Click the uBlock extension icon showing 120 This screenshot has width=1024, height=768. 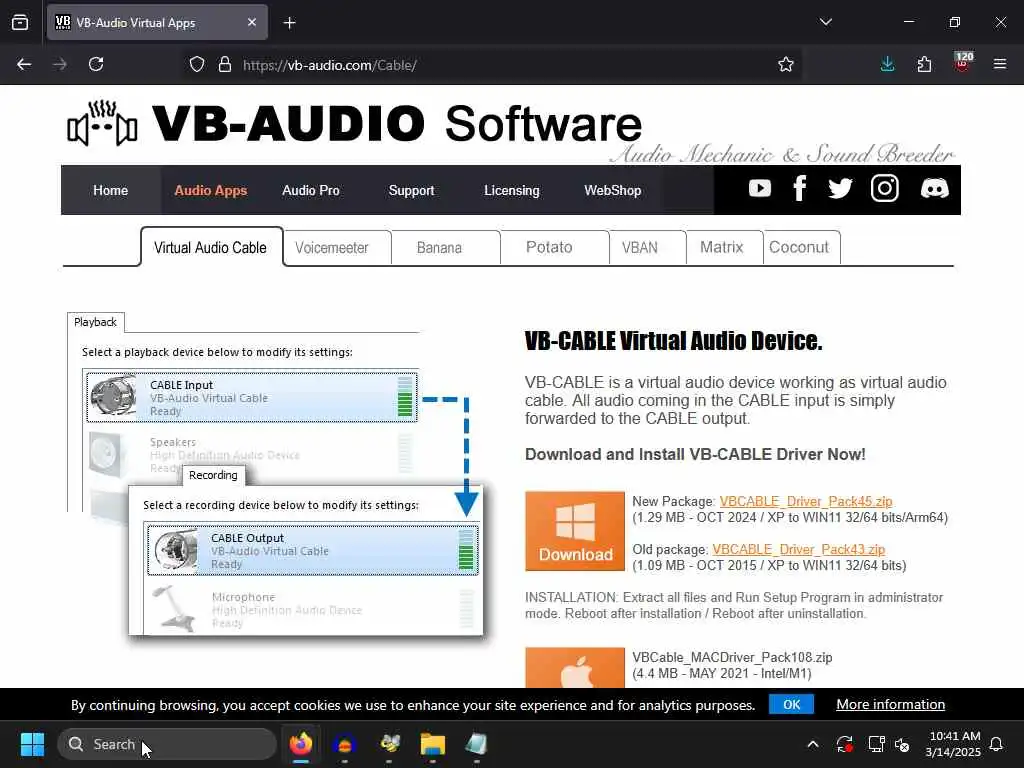pyautogui.click(x=963, y=62)
